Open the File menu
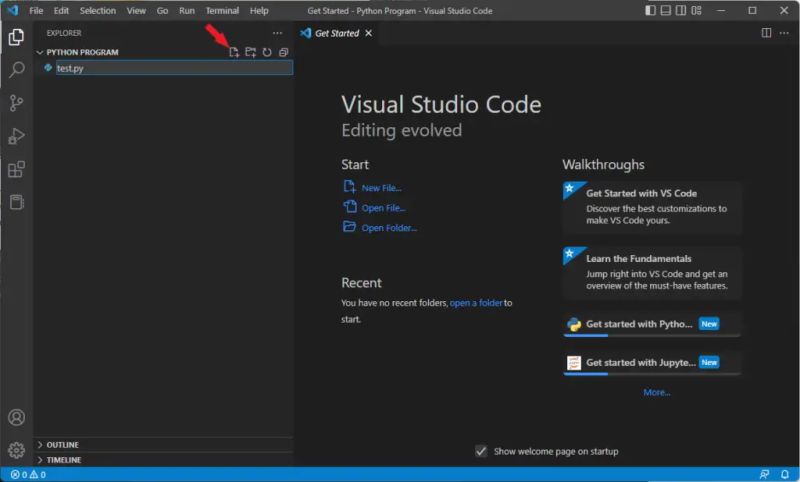Viewport: 800px width, 482px height. pos(36,11)
